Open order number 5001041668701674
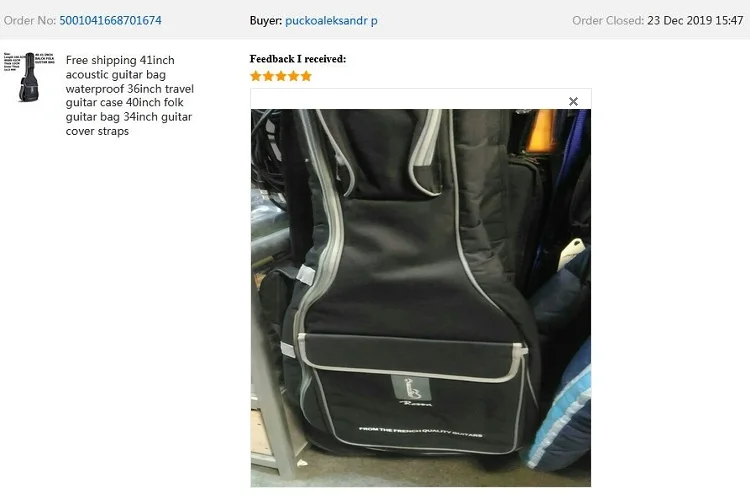This screenshot has height=501, width=750. [x=110, y=21]
